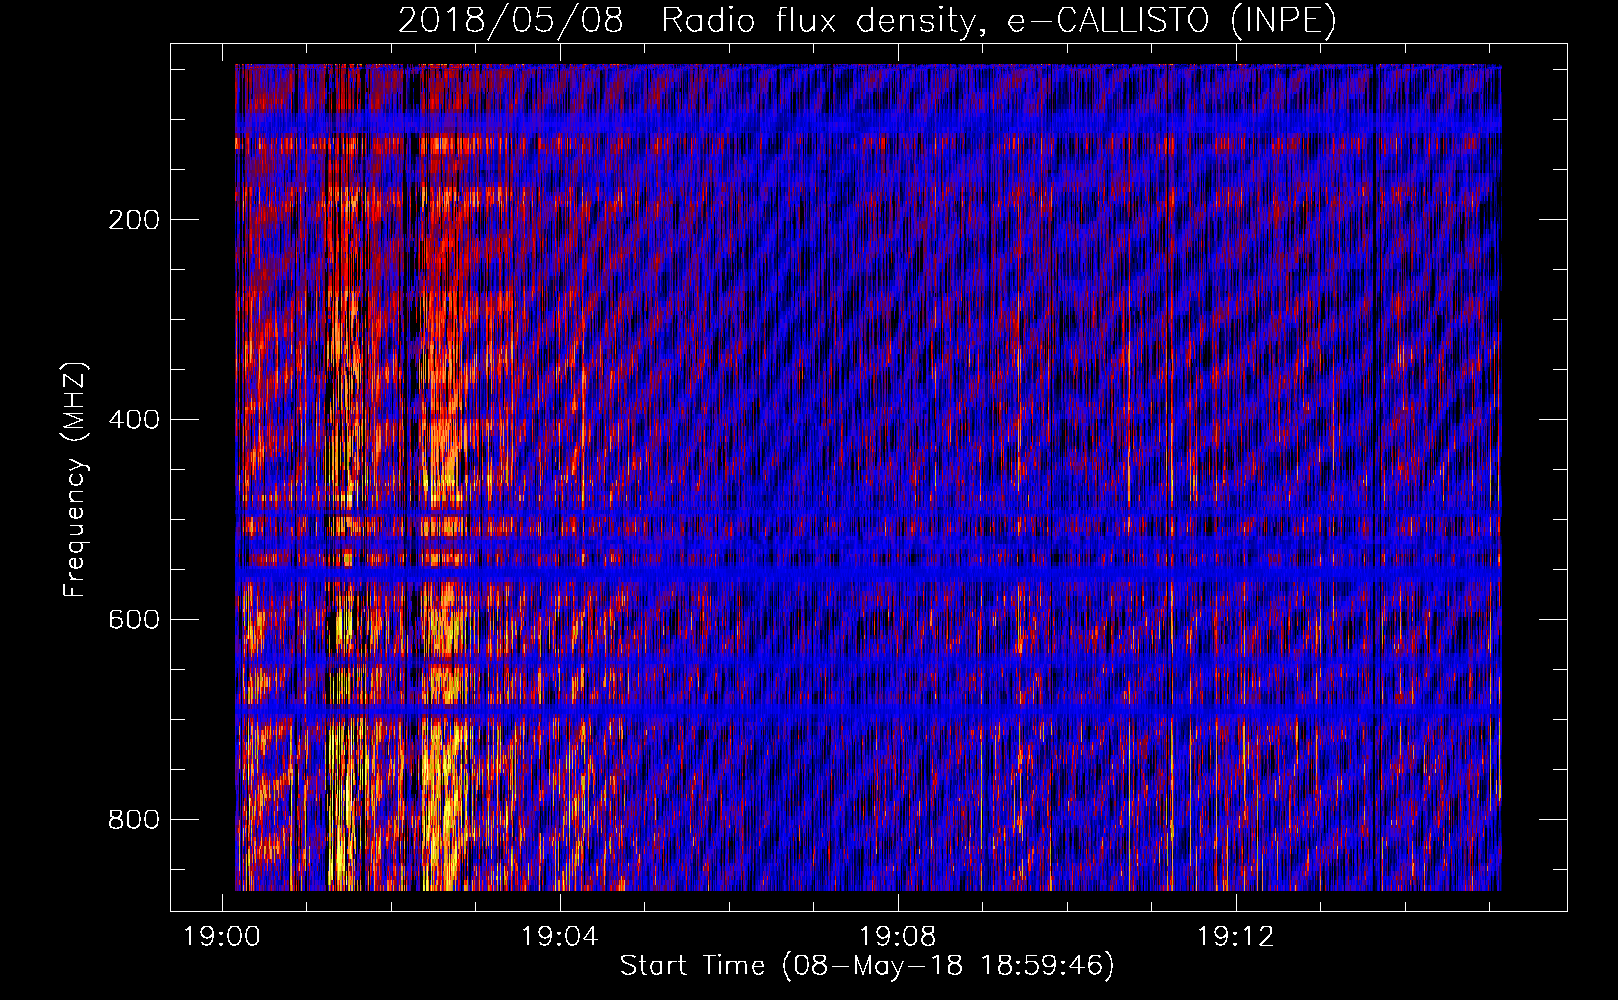
Task: Click the 'Start Time (08-May-18 18:59:46)' label
Action: point(867,965)
